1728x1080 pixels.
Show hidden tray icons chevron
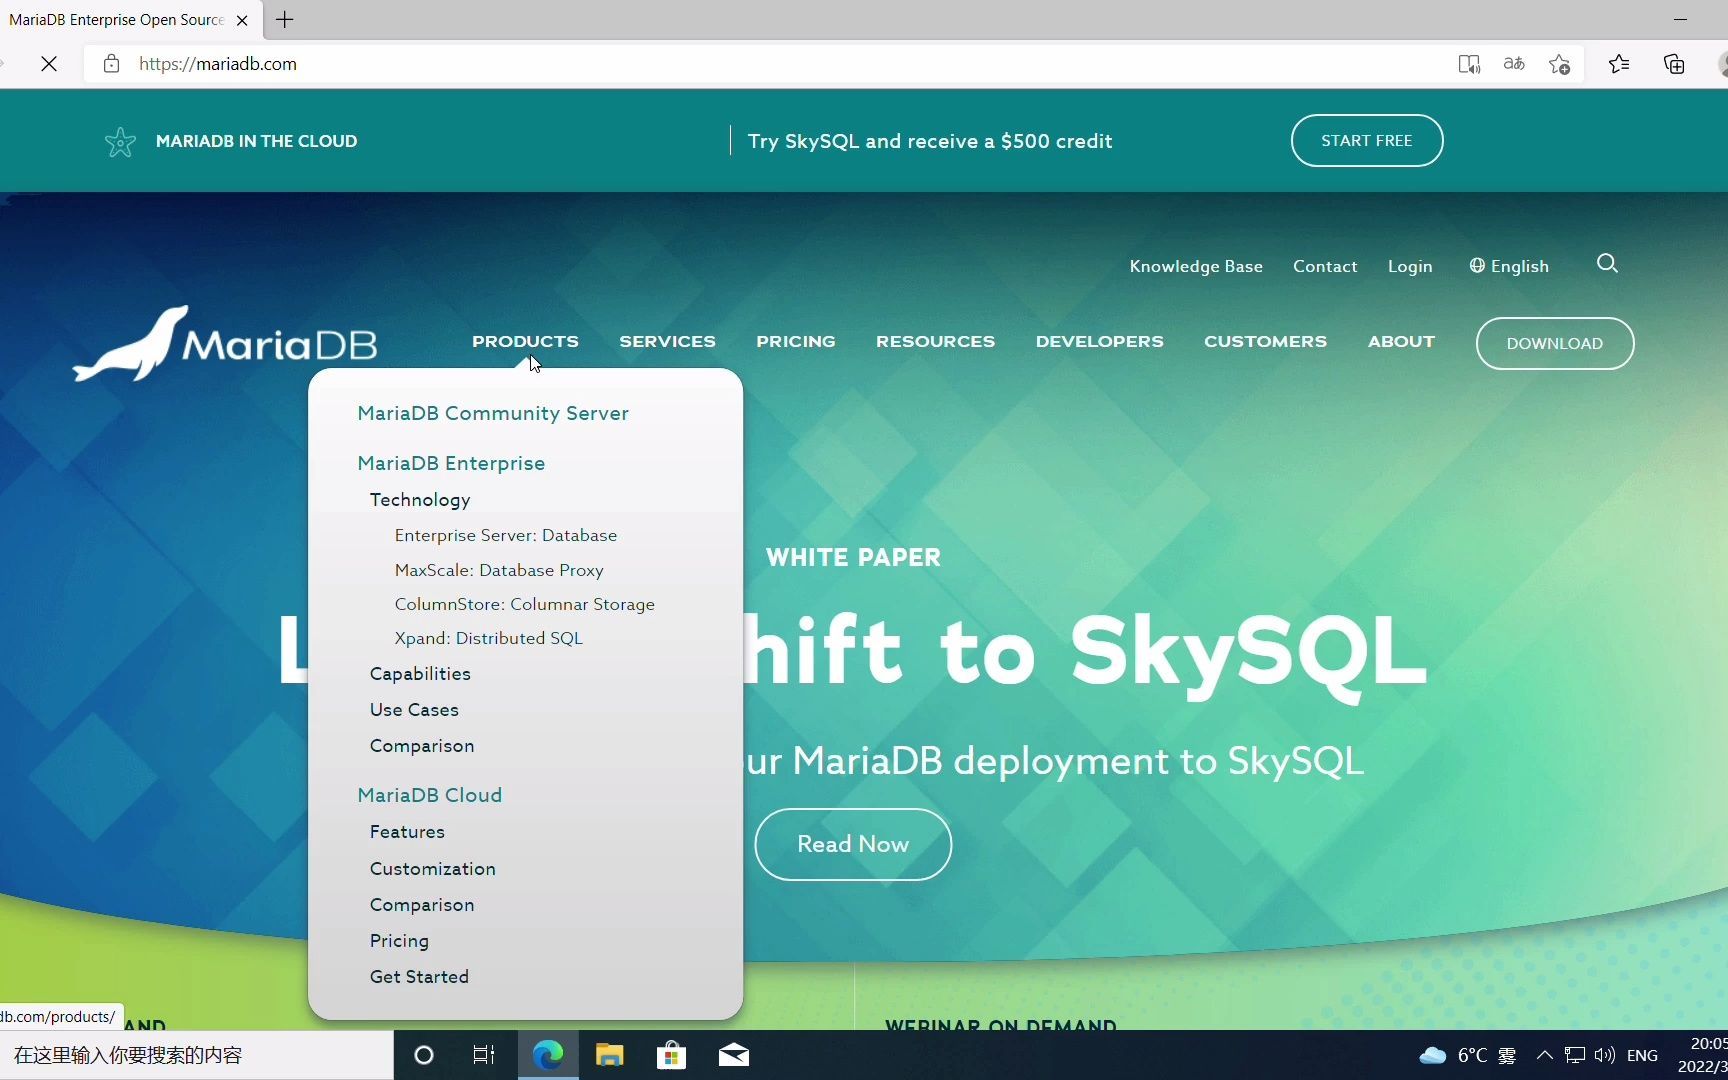point(1544,1055)
